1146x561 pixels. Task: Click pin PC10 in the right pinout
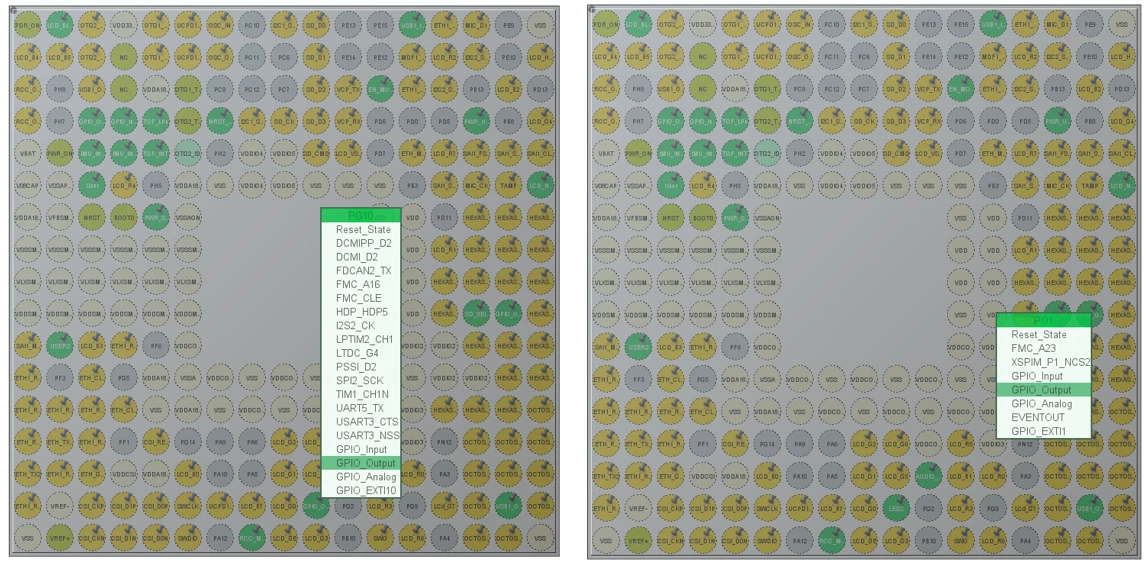[832, 25]
